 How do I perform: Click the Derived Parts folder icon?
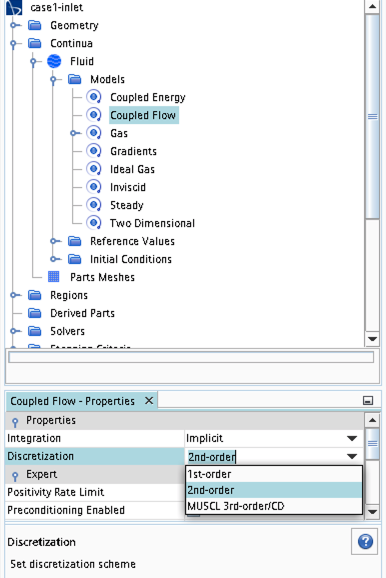pyautogui.click(x=35, y=313)
